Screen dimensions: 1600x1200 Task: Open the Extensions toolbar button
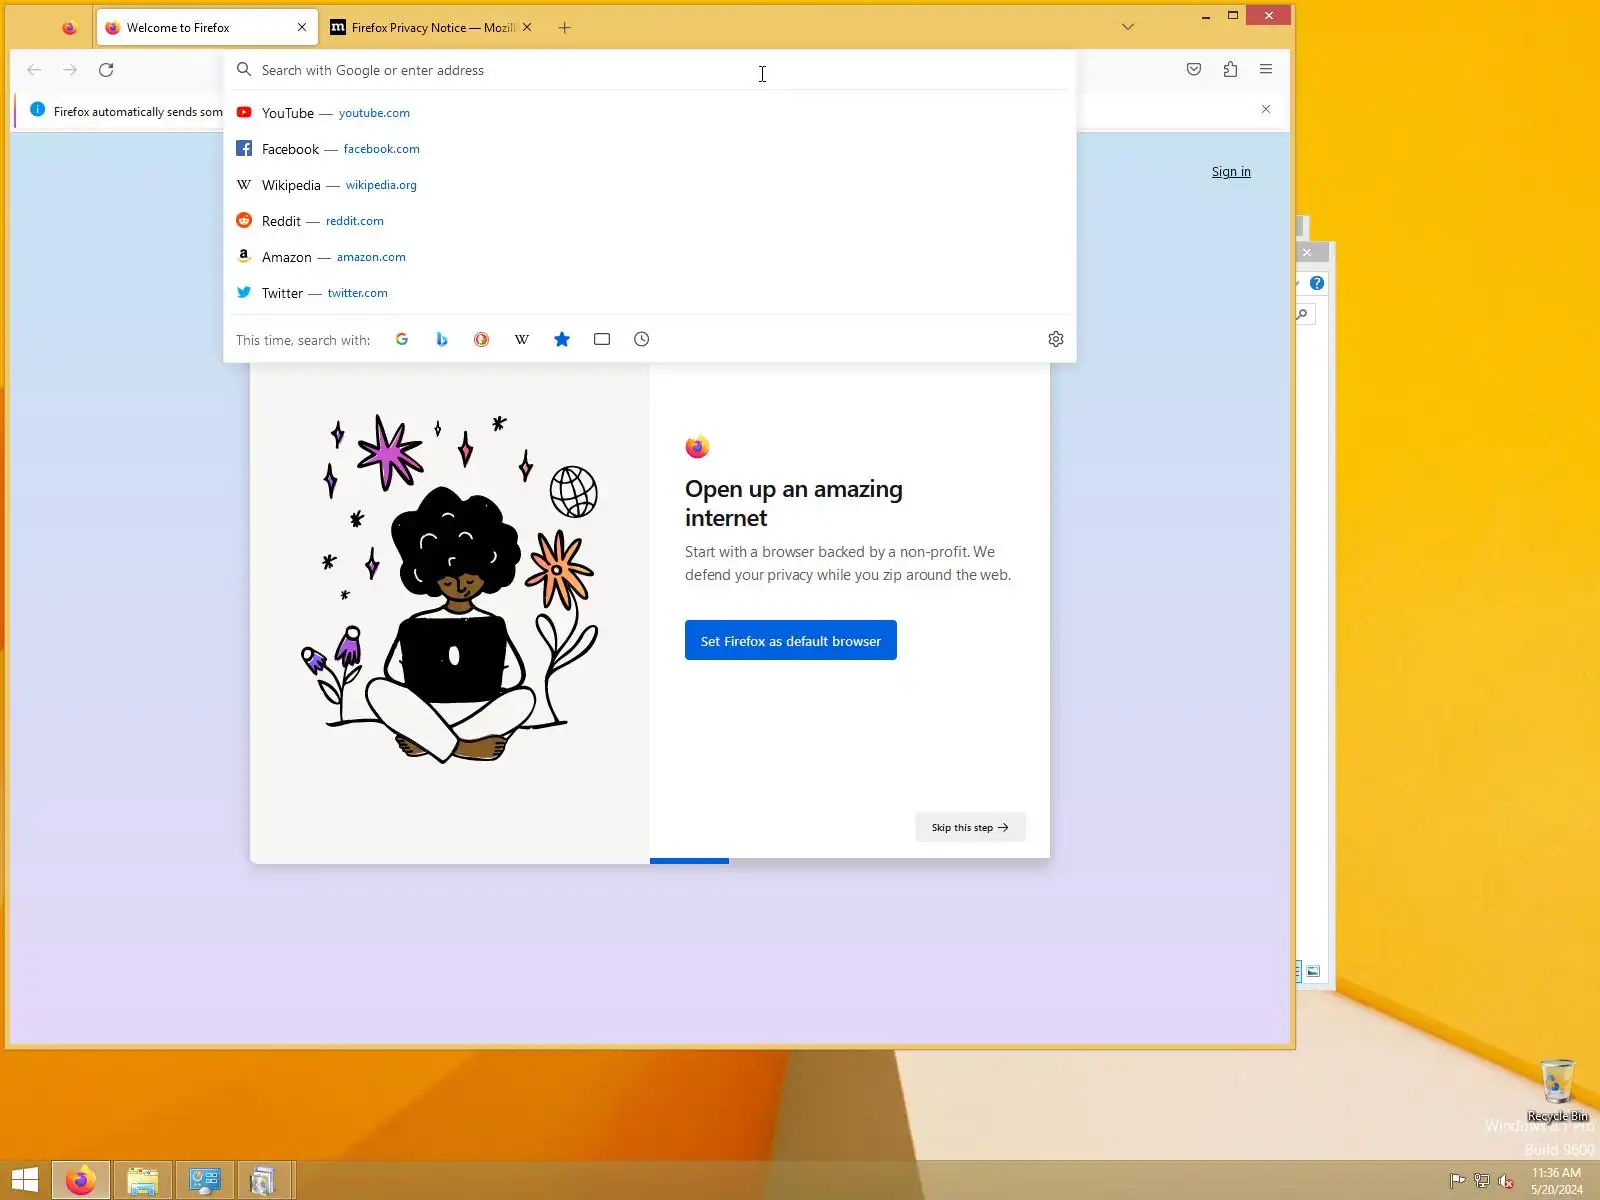tap(1230, 69)
